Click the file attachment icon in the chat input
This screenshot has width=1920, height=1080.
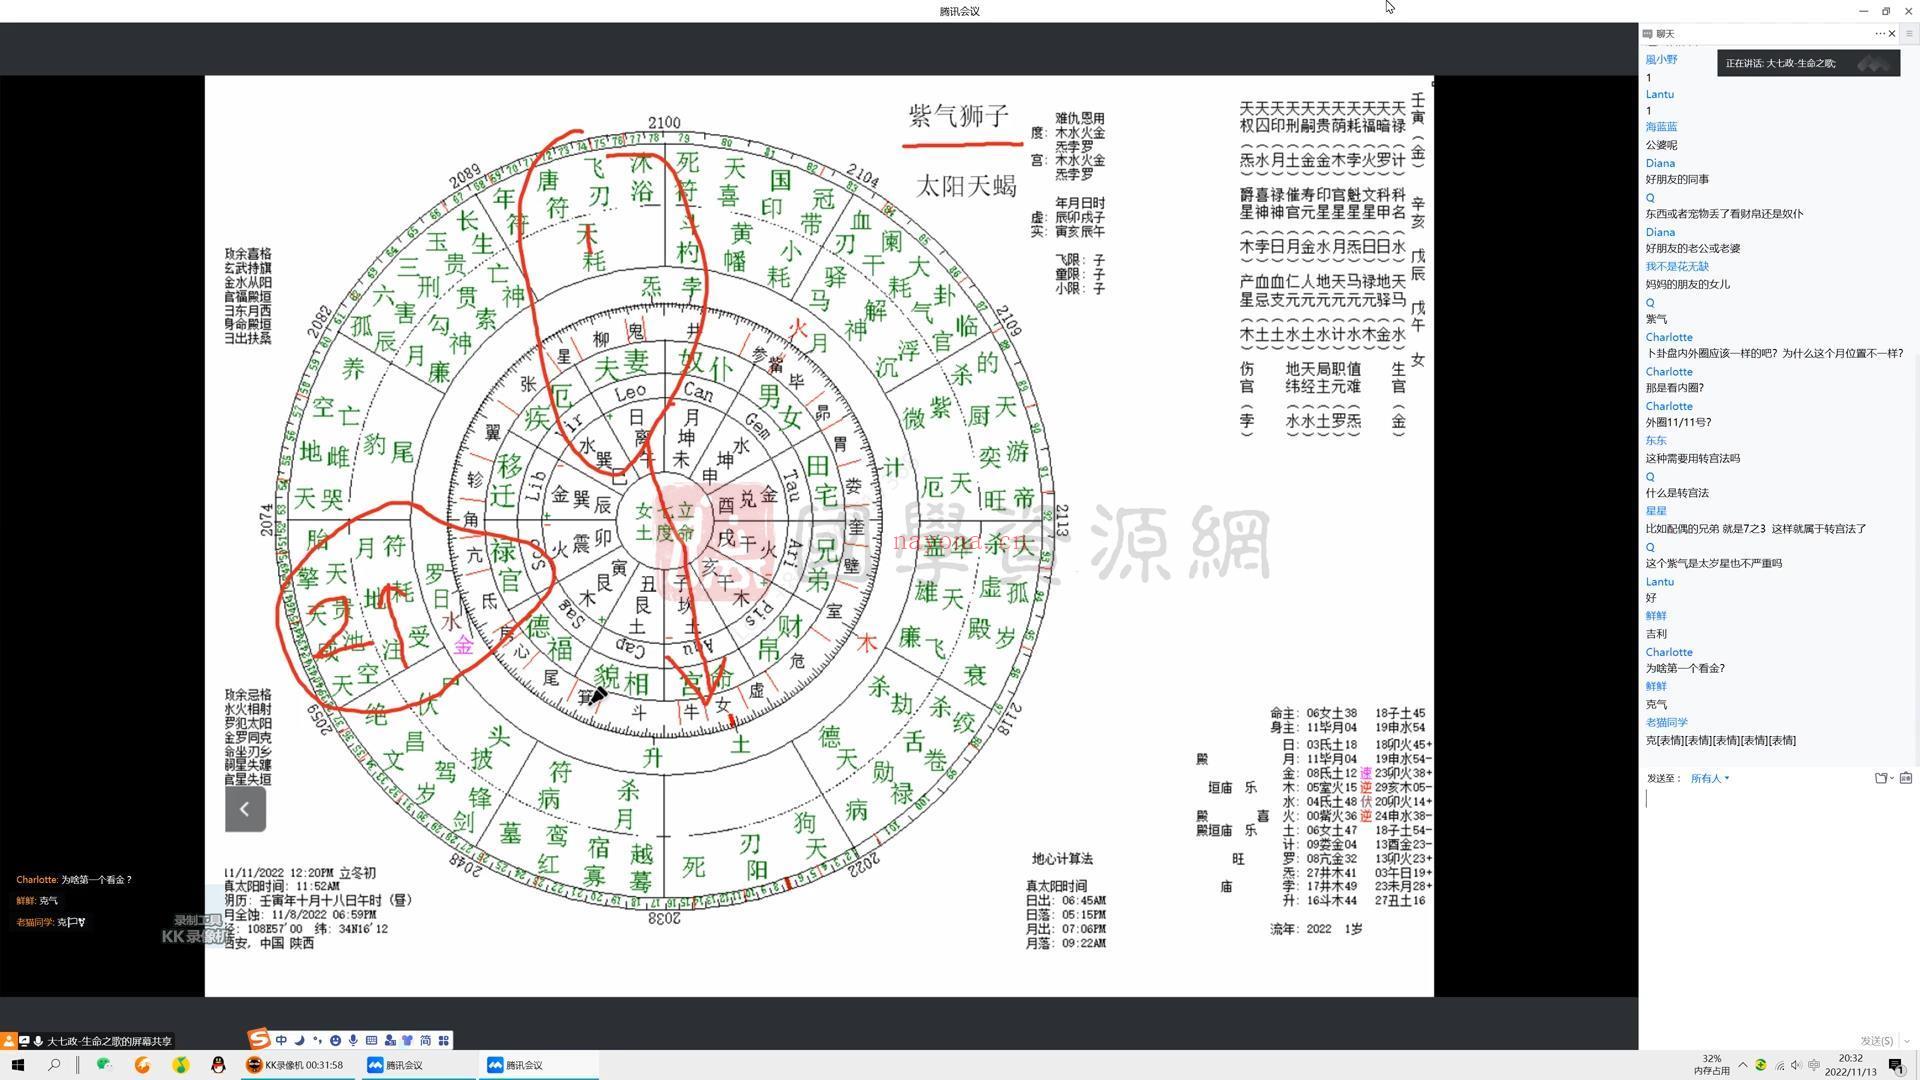(x=1880, y=778)
